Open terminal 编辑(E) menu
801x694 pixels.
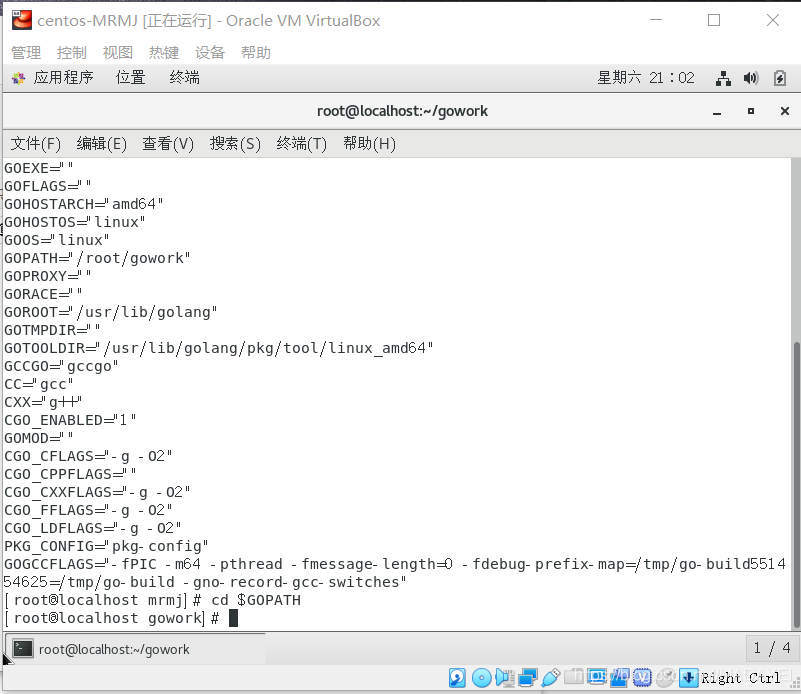pos(102,144)
